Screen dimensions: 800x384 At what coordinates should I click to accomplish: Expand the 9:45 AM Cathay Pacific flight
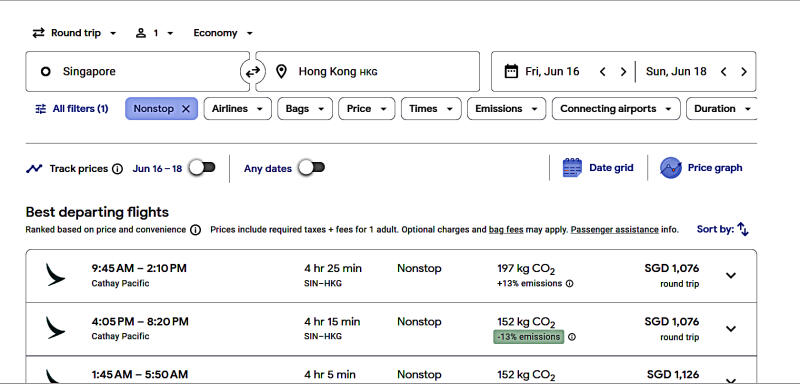[731, 275]
